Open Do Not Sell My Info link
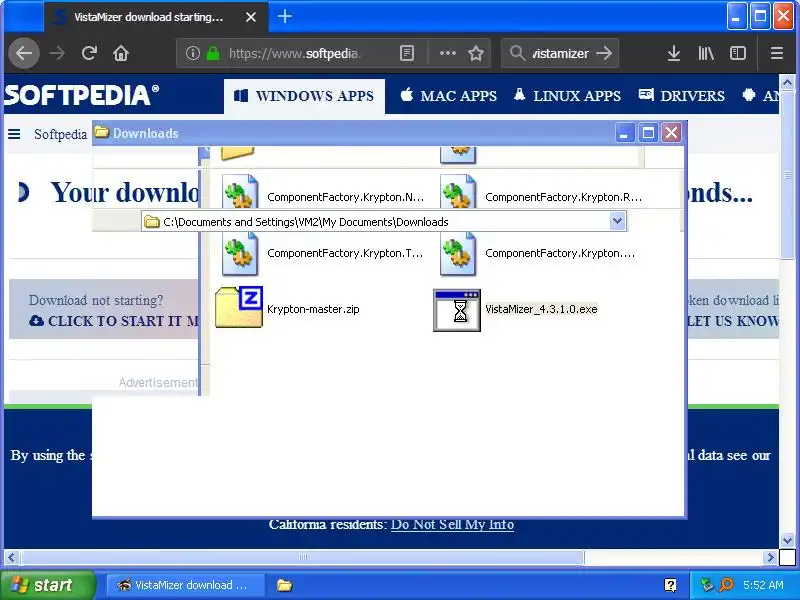This screenshot has height=600, width=800. 452,524
